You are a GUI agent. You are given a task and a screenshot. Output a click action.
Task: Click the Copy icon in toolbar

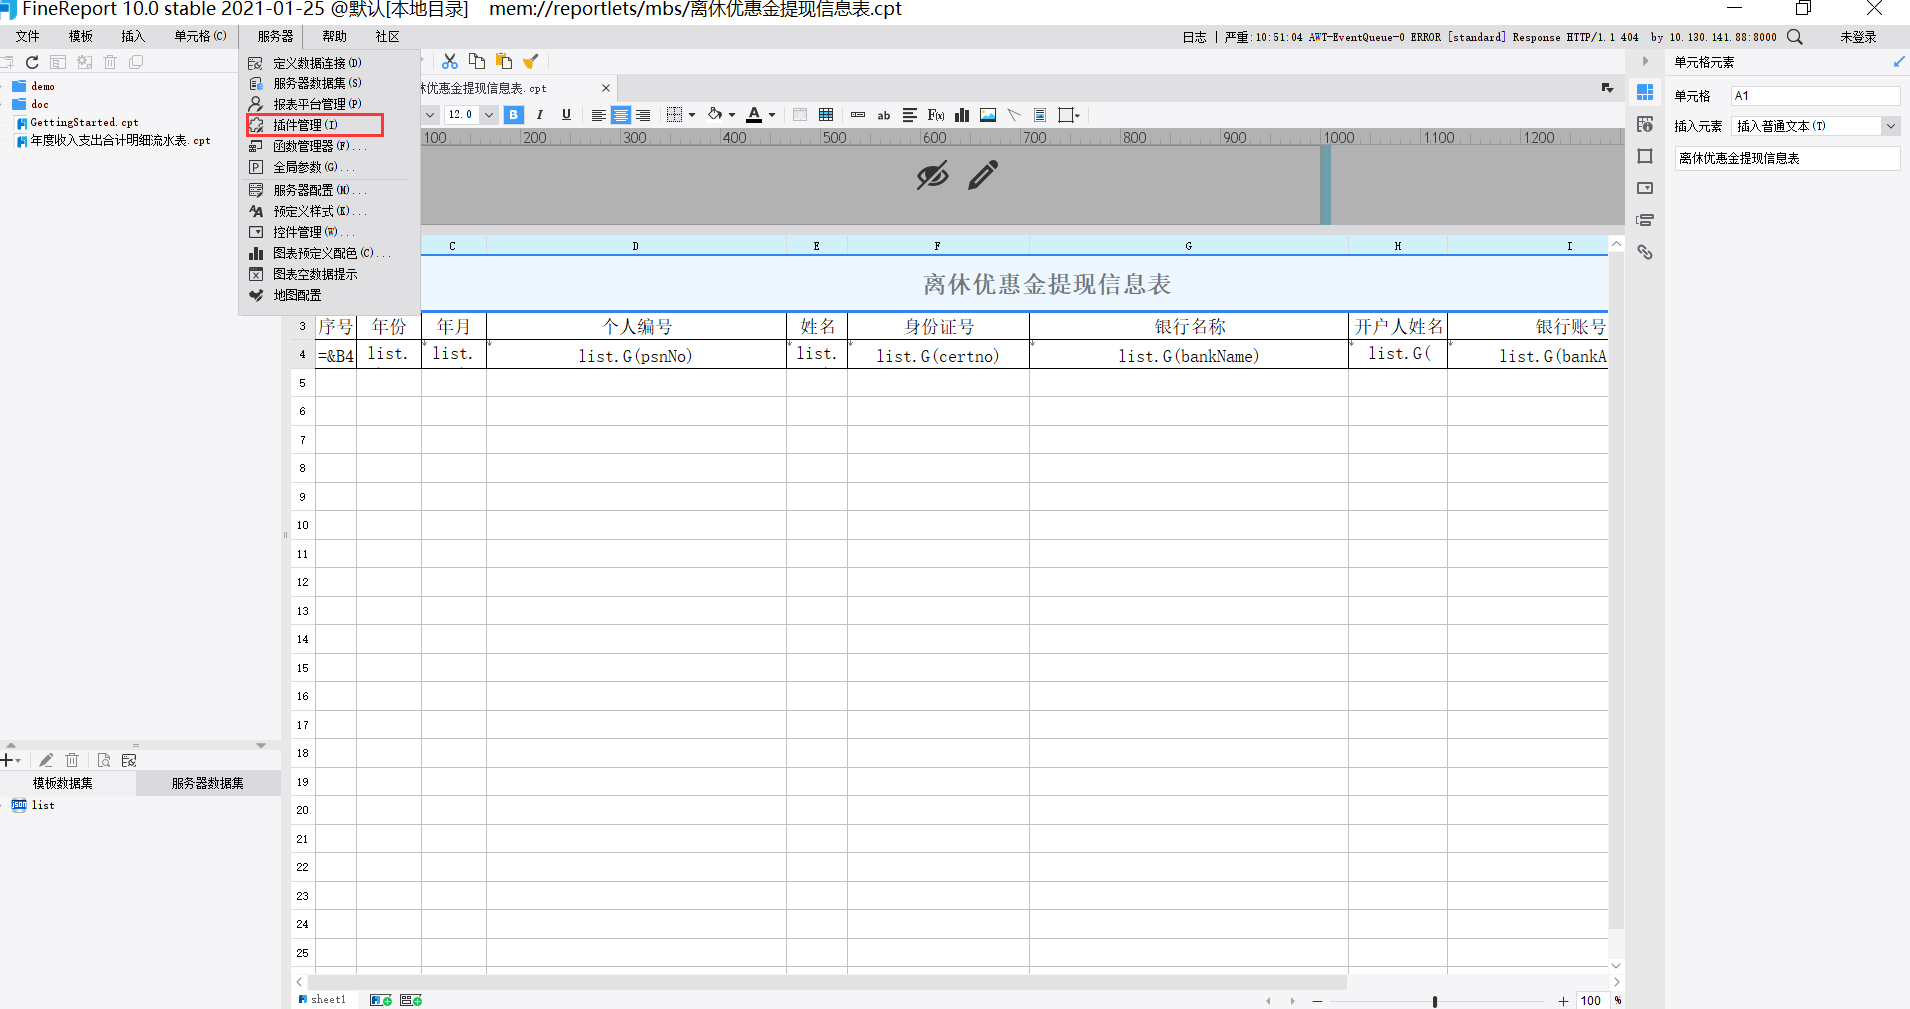pos(477,62)
